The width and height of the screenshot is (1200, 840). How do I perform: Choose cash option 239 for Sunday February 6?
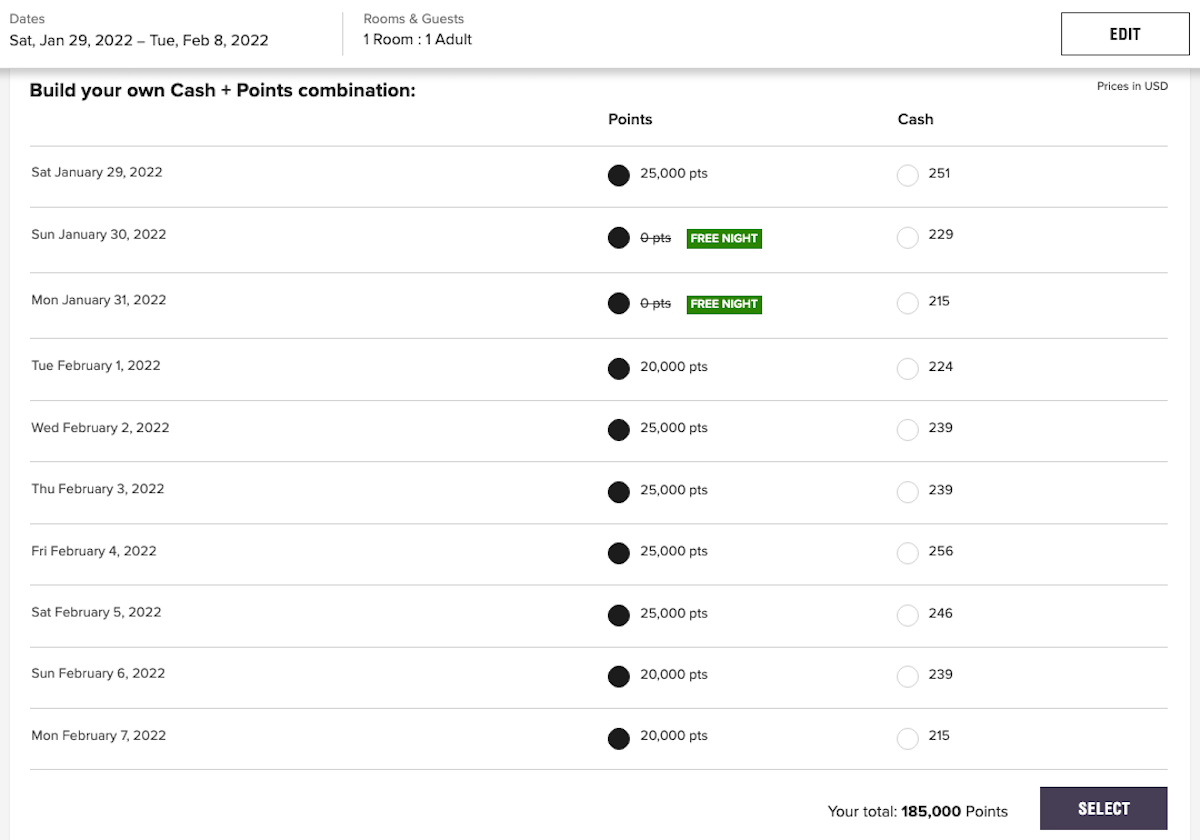point(907,676)
